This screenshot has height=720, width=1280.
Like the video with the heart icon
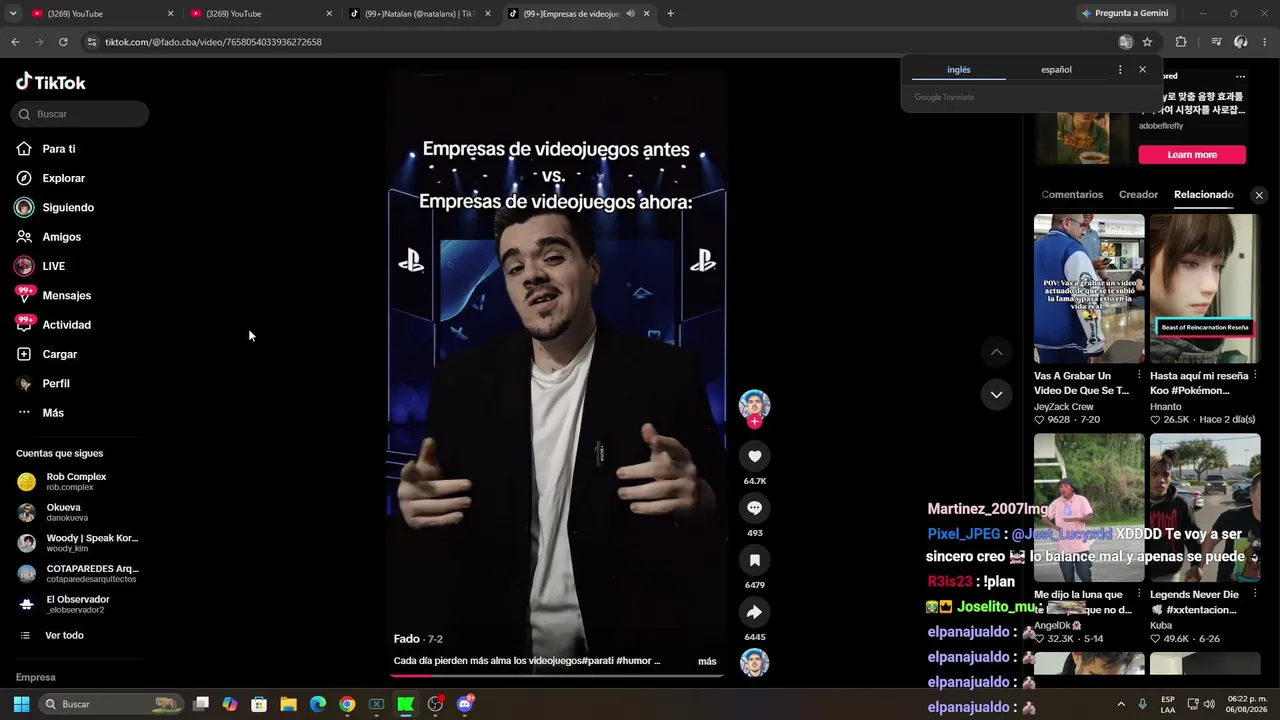[754, 456]
